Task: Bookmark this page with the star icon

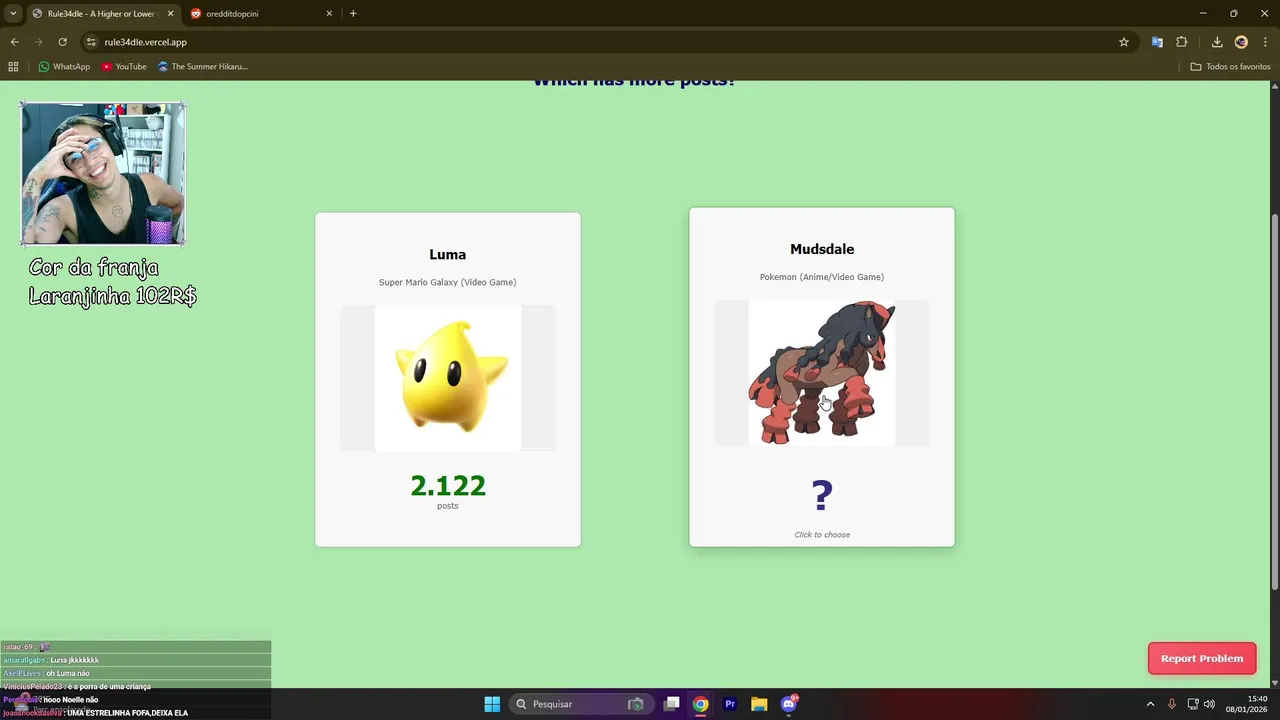Action: click(x=1124, y=42)
